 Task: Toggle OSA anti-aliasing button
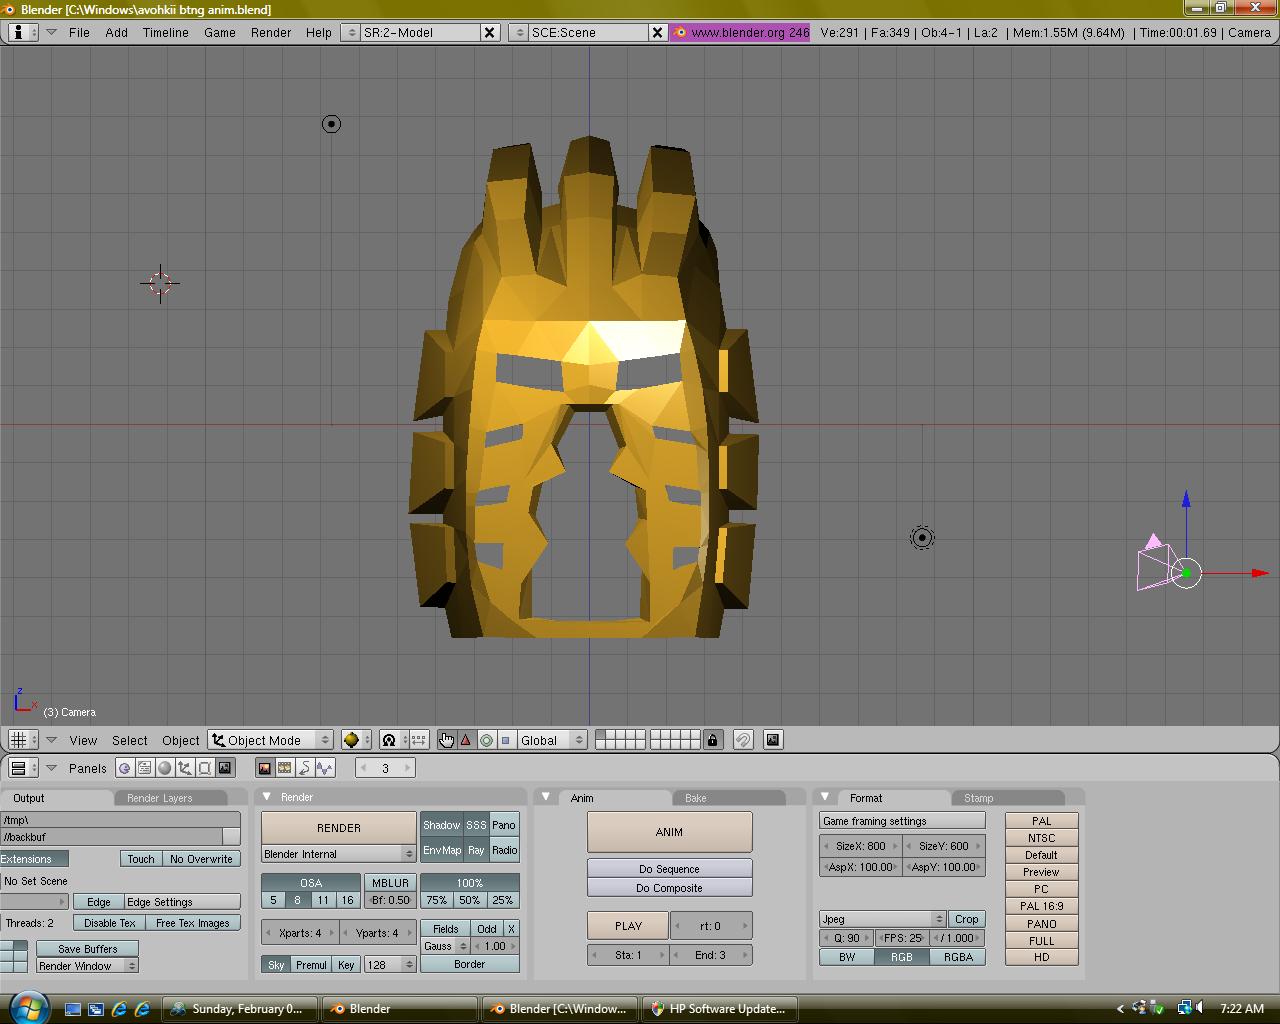click(311, 883)
